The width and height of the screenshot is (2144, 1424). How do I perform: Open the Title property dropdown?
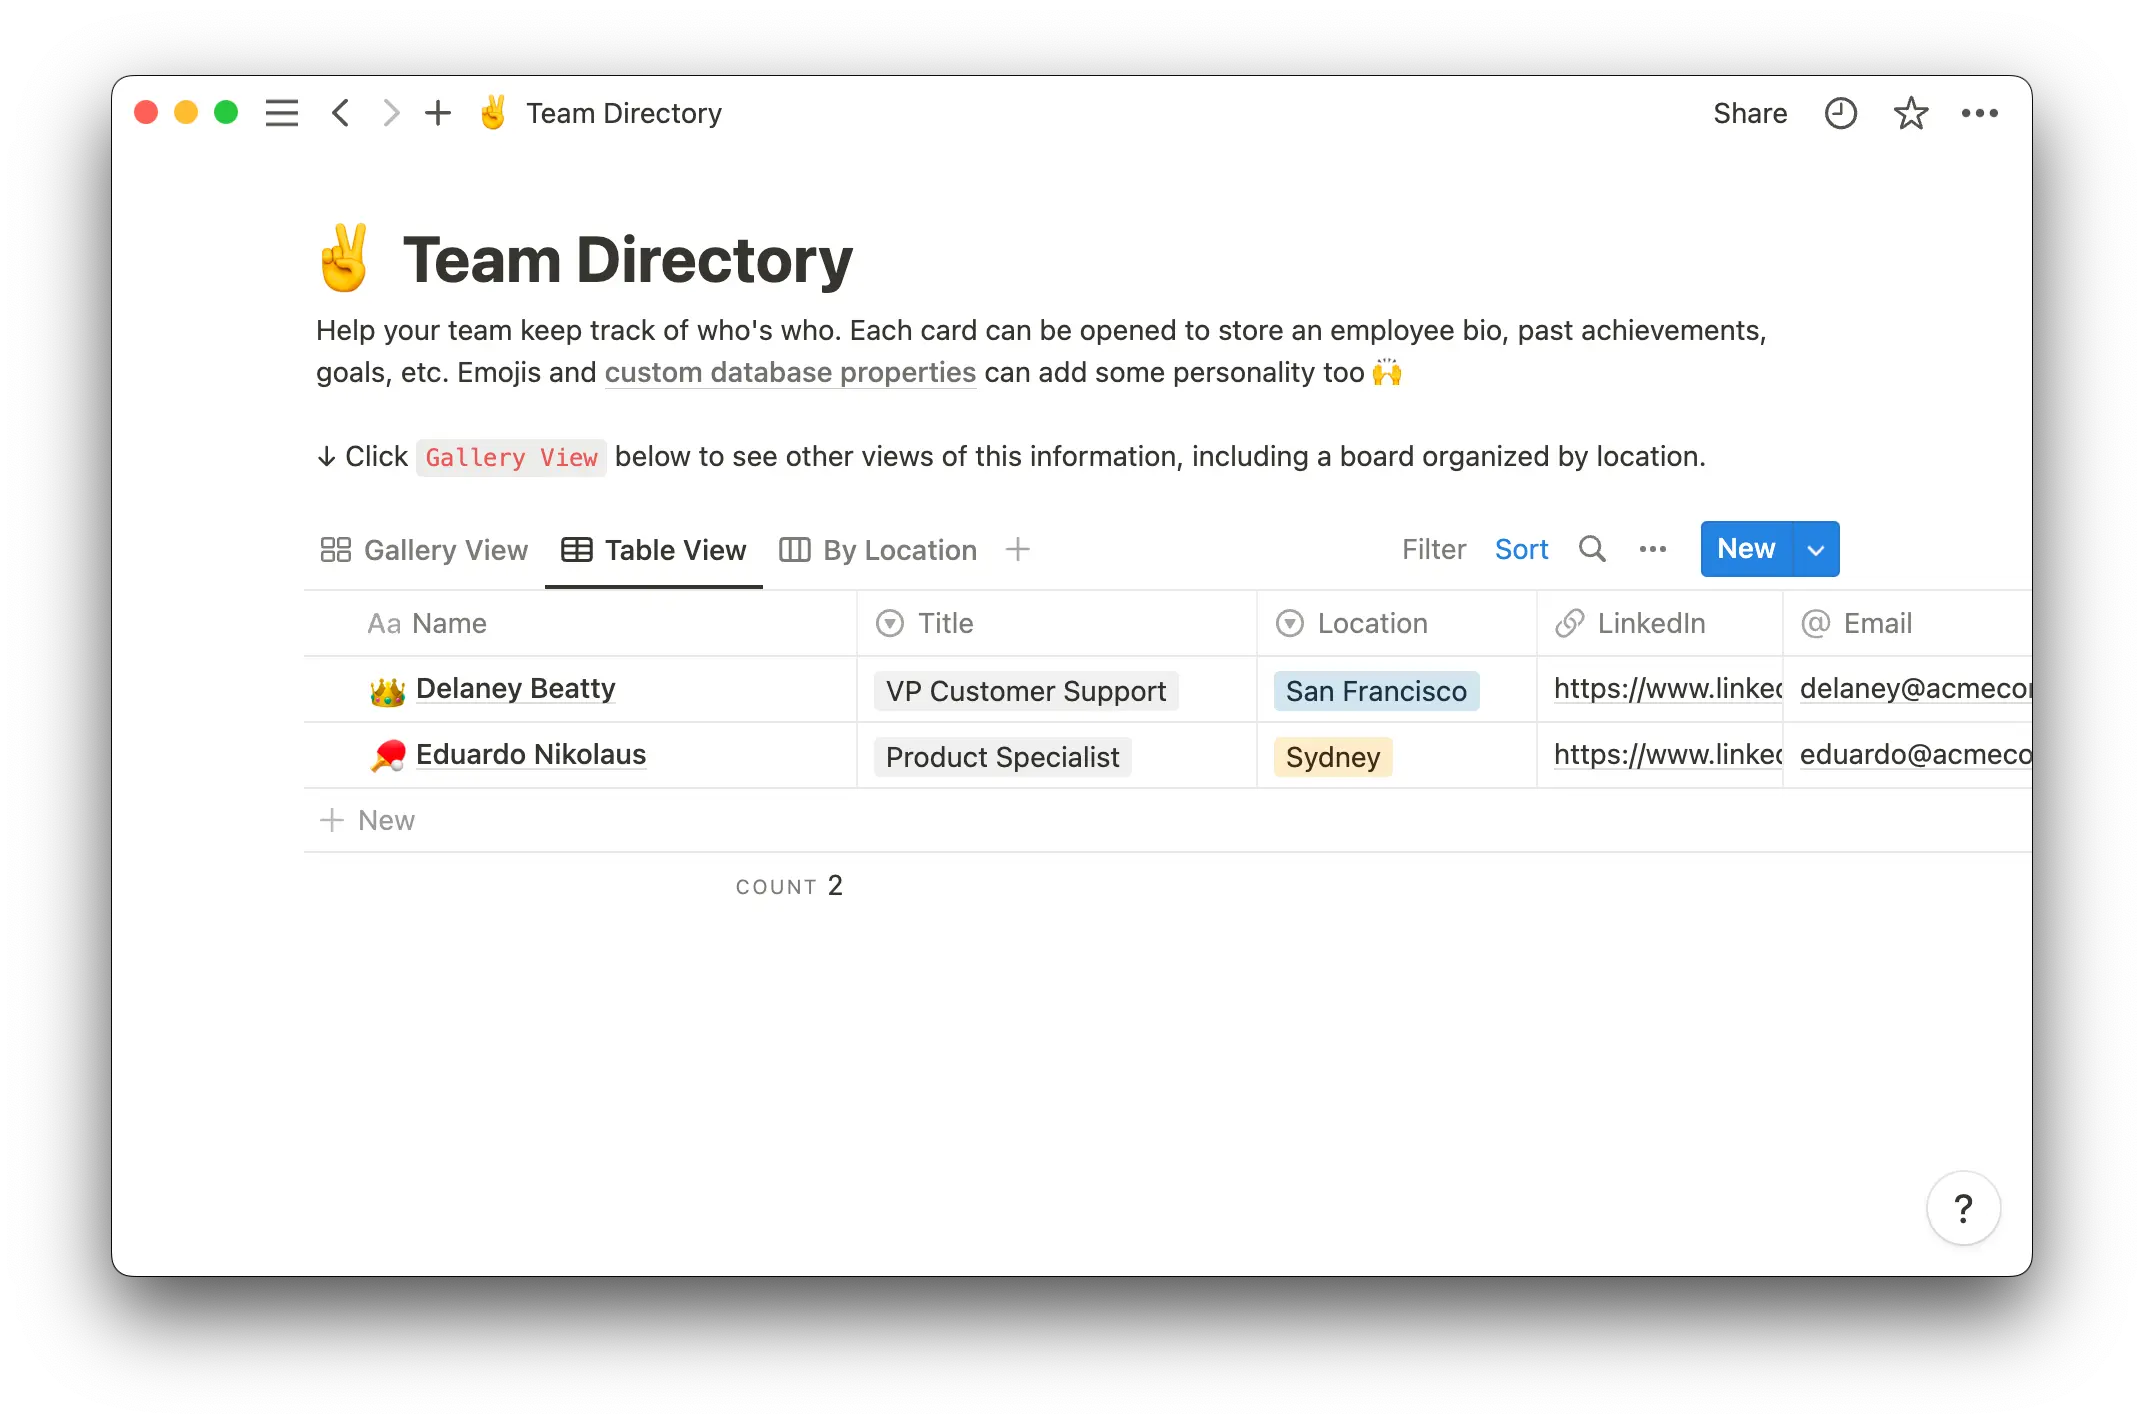coord(889,623)
